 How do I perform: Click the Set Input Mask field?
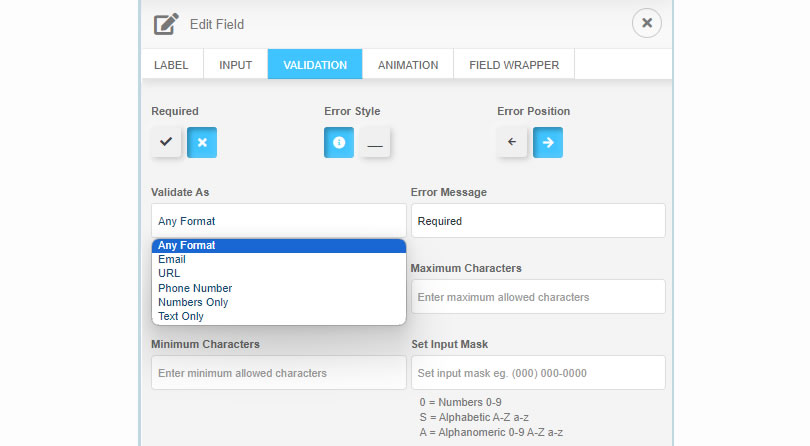(x=538, y=373)
